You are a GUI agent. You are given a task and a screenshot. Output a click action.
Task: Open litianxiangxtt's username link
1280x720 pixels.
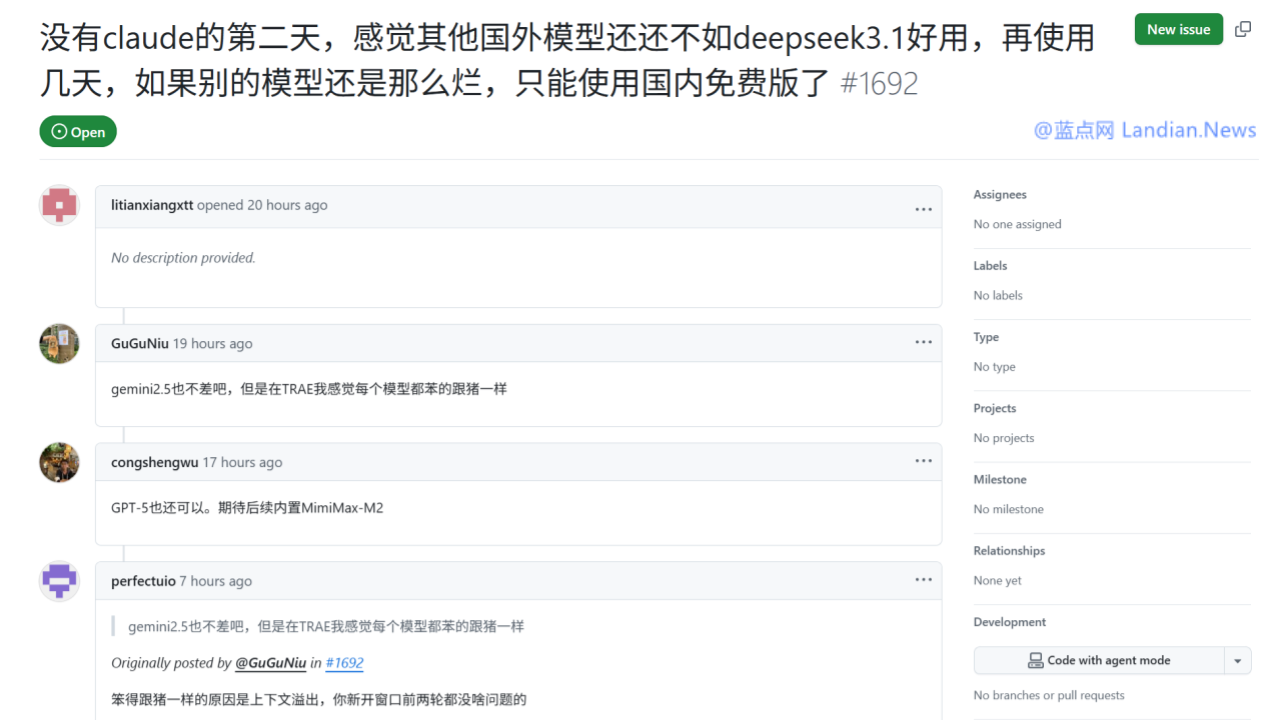point(152,205)
